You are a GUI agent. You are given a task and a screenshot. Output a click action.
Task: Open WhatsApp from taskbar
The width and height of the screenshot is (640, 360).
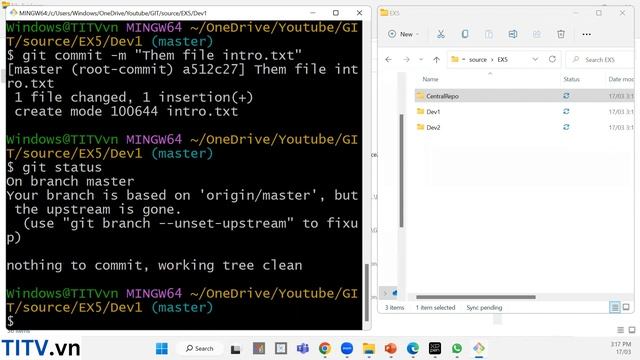[x=457, y=349]
